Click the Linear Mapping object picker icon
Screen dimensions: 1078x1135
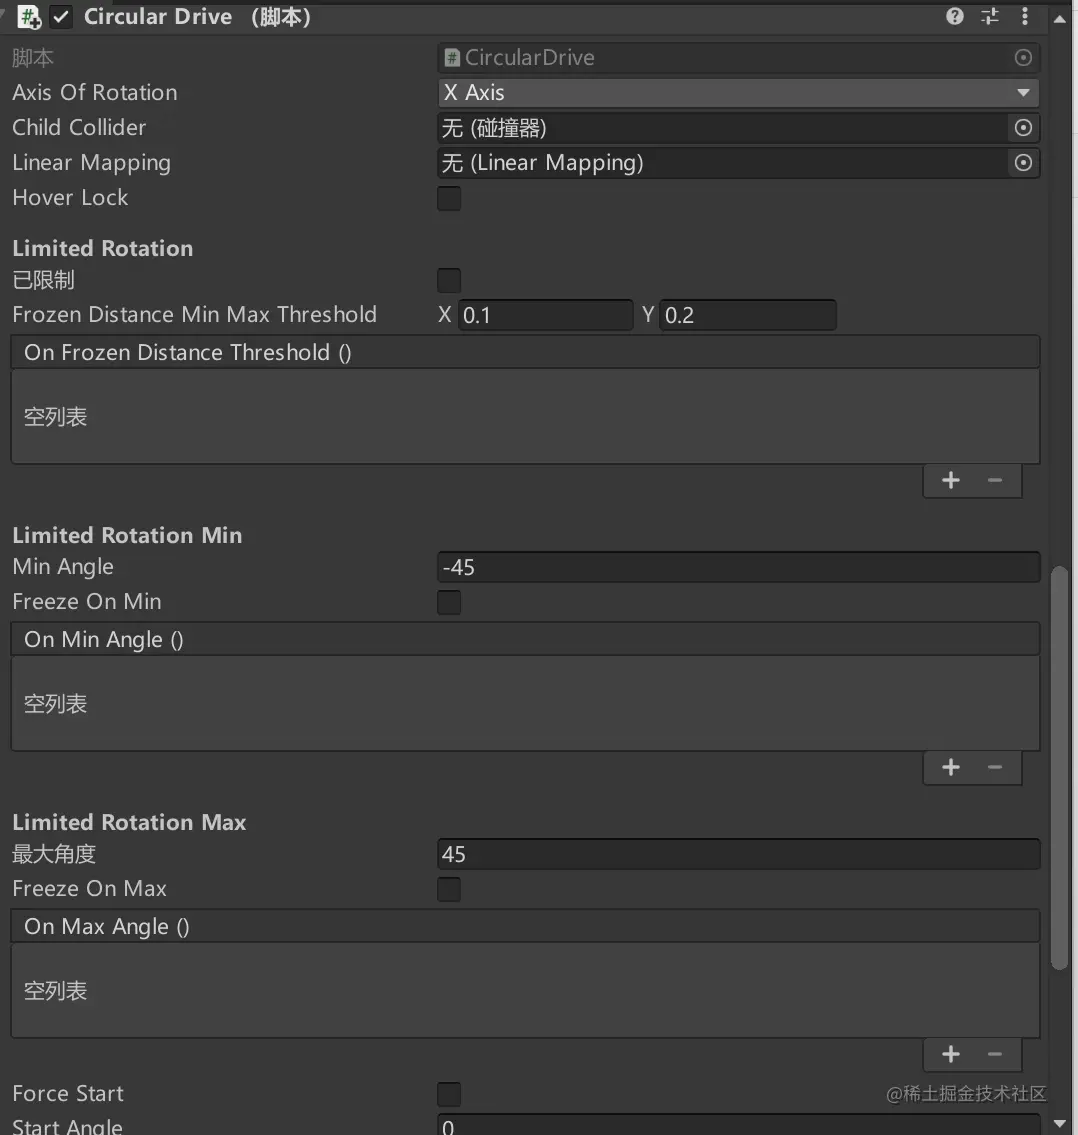click(1022, 163)
